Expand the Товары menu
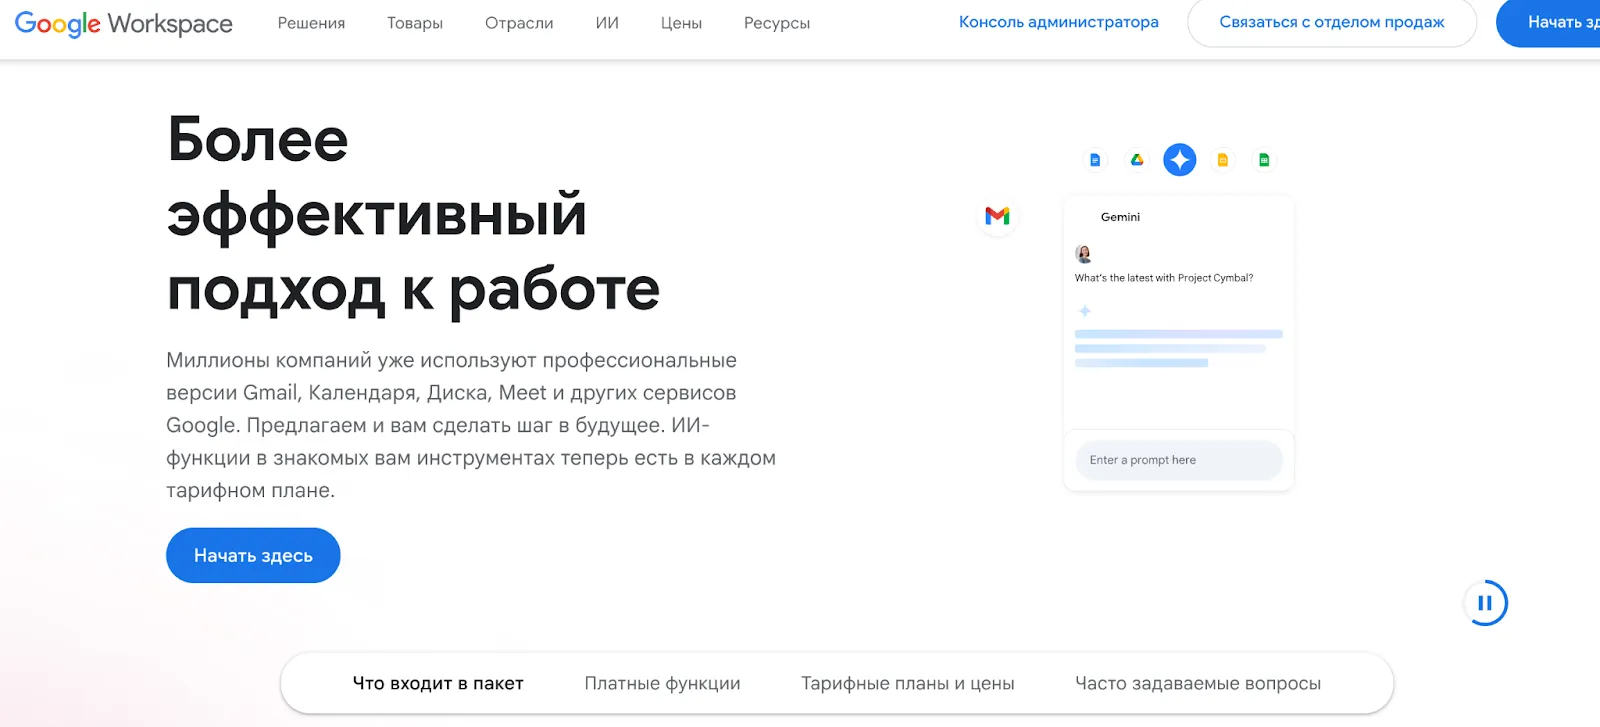This screenshot has width=1600, height=727. 415,23
